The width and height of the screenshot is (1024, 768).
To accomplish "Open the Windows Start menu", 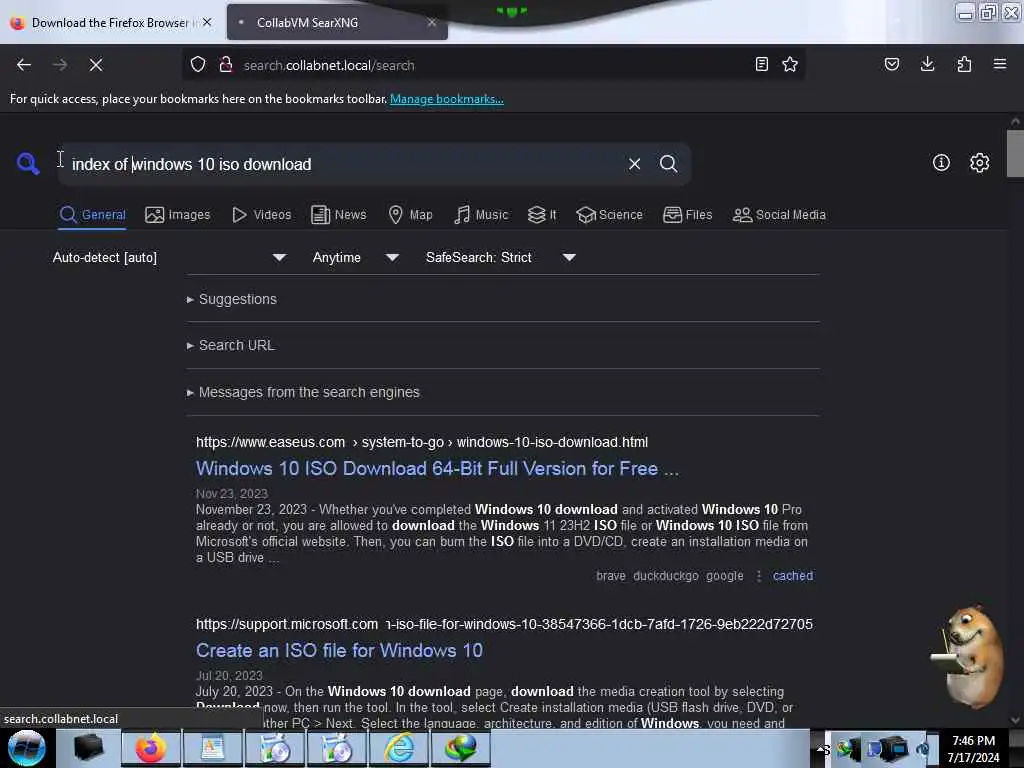I will (26, 748).
